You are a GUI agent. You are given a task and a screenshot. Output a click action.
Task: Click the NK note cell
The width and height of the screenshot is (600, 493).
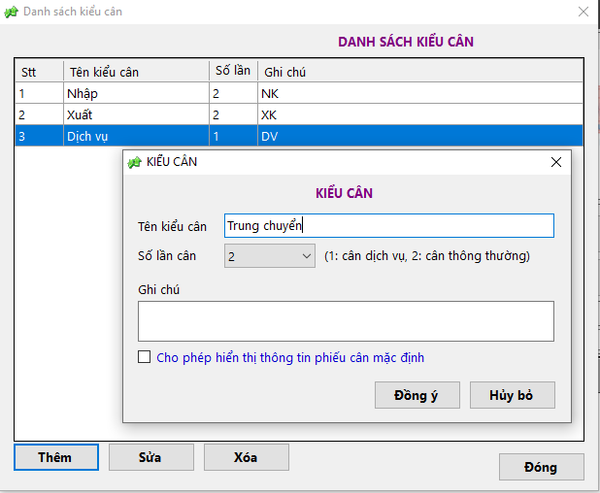(420, 93)
